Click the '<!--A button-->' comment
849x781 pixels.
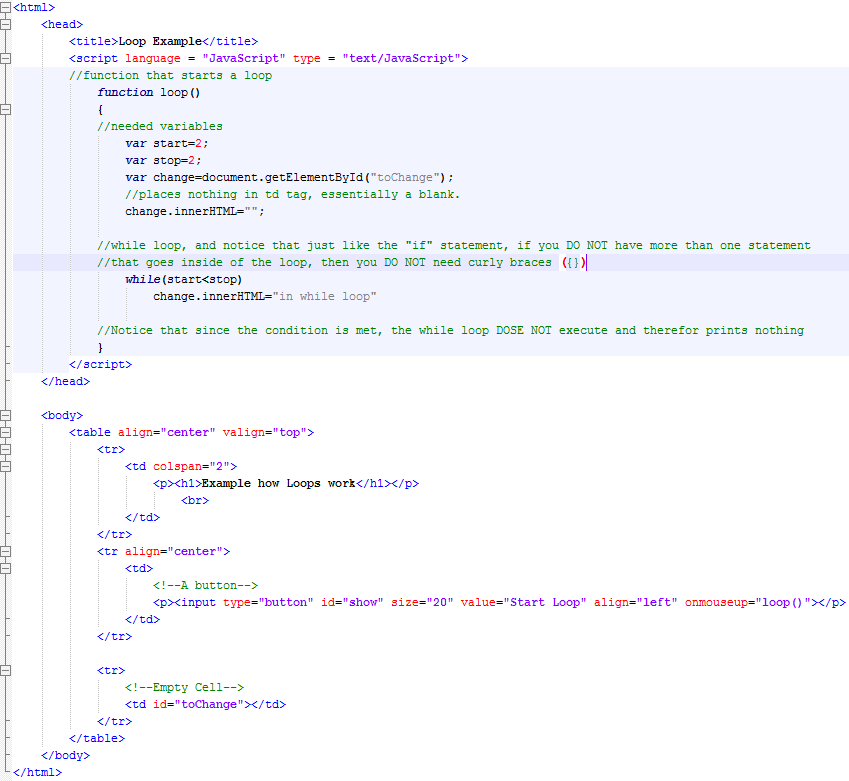click(205, 585)
